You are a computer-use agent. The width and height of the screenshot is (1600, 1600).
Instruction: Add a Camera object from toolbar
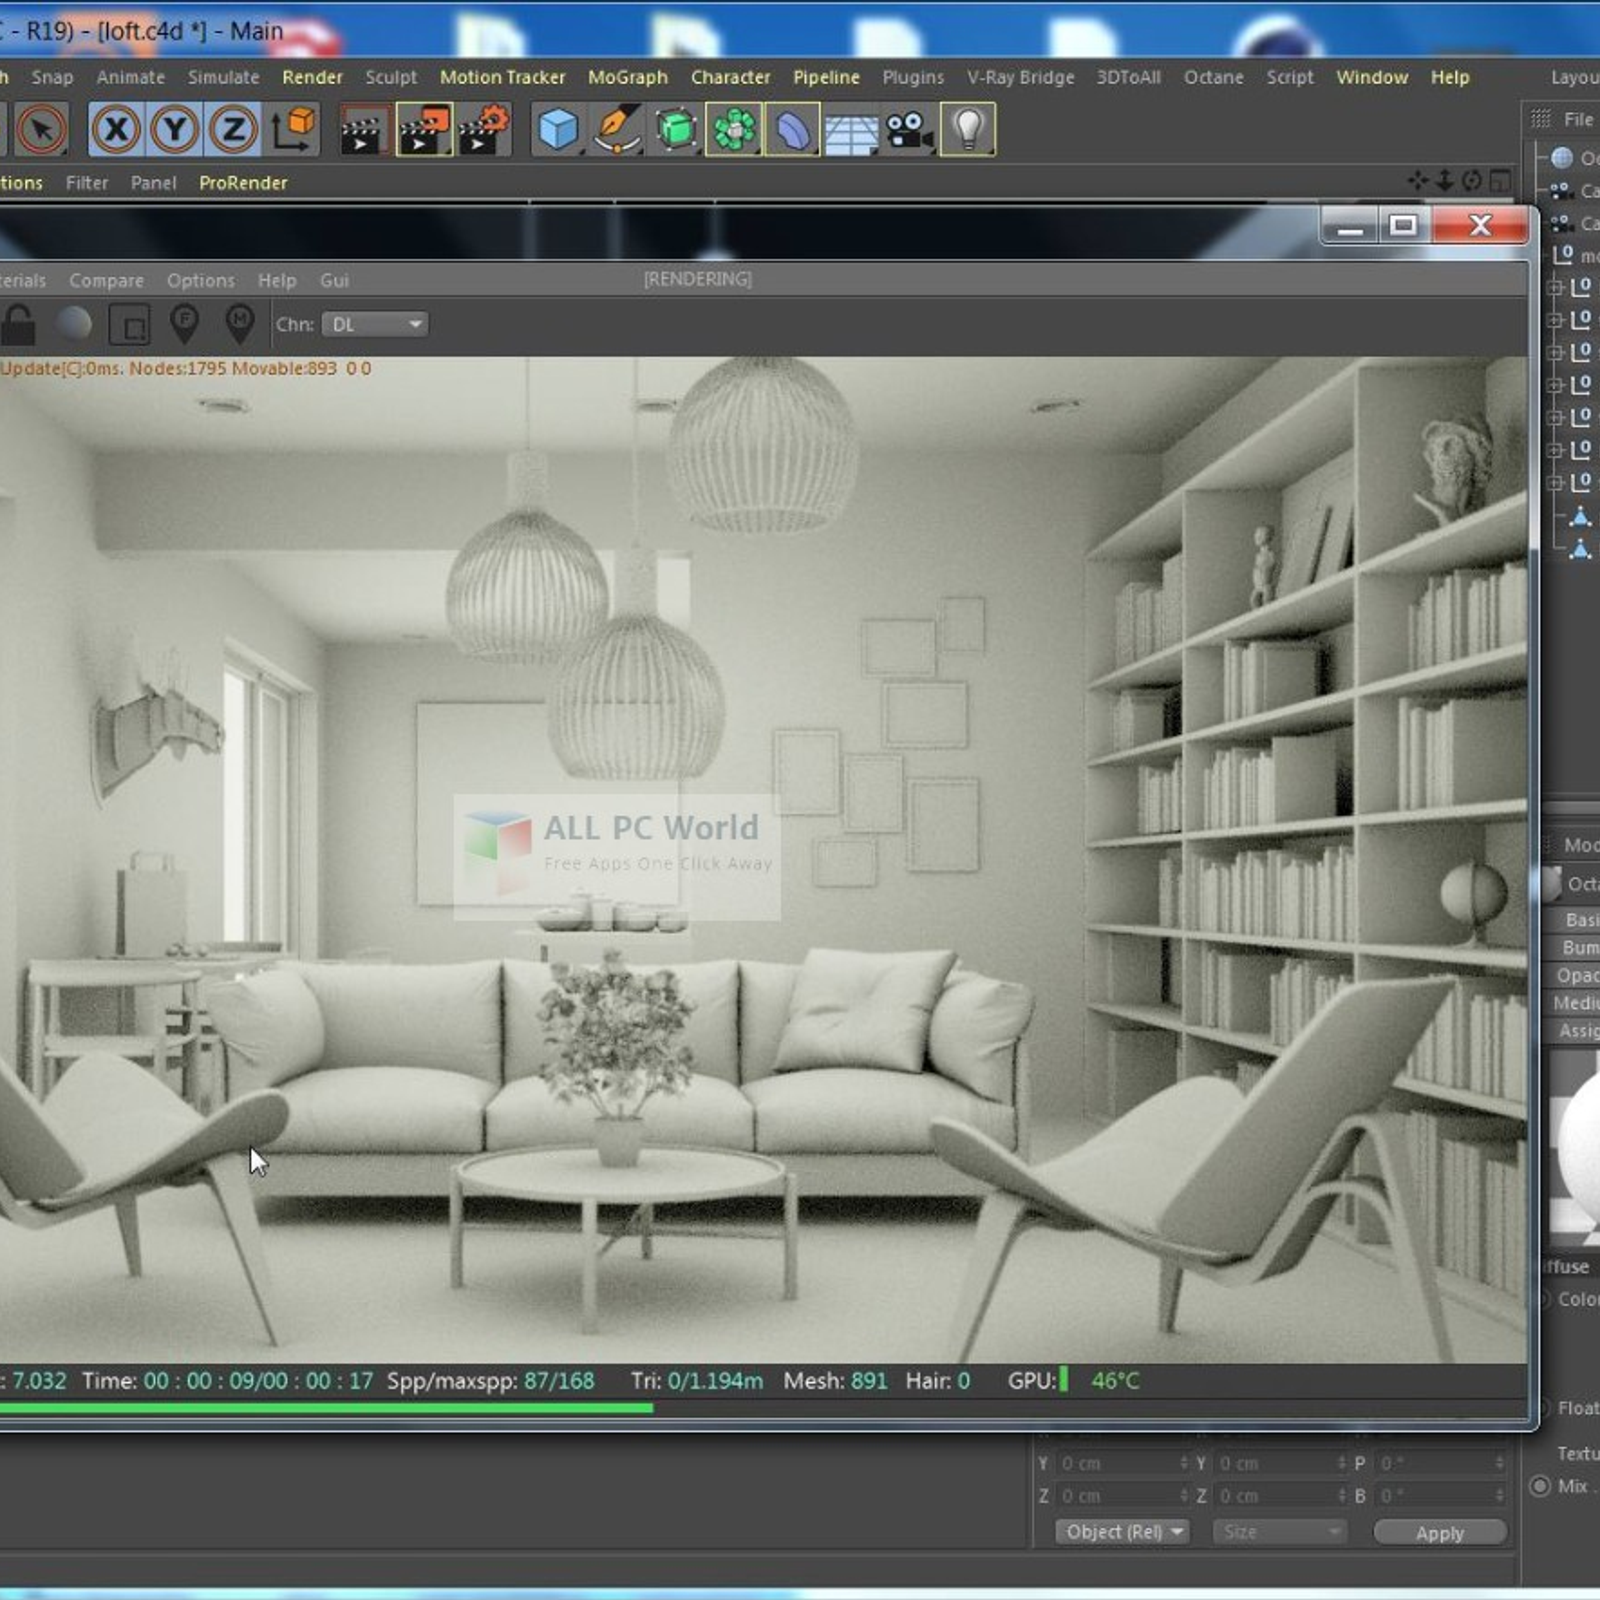[909, 131]
